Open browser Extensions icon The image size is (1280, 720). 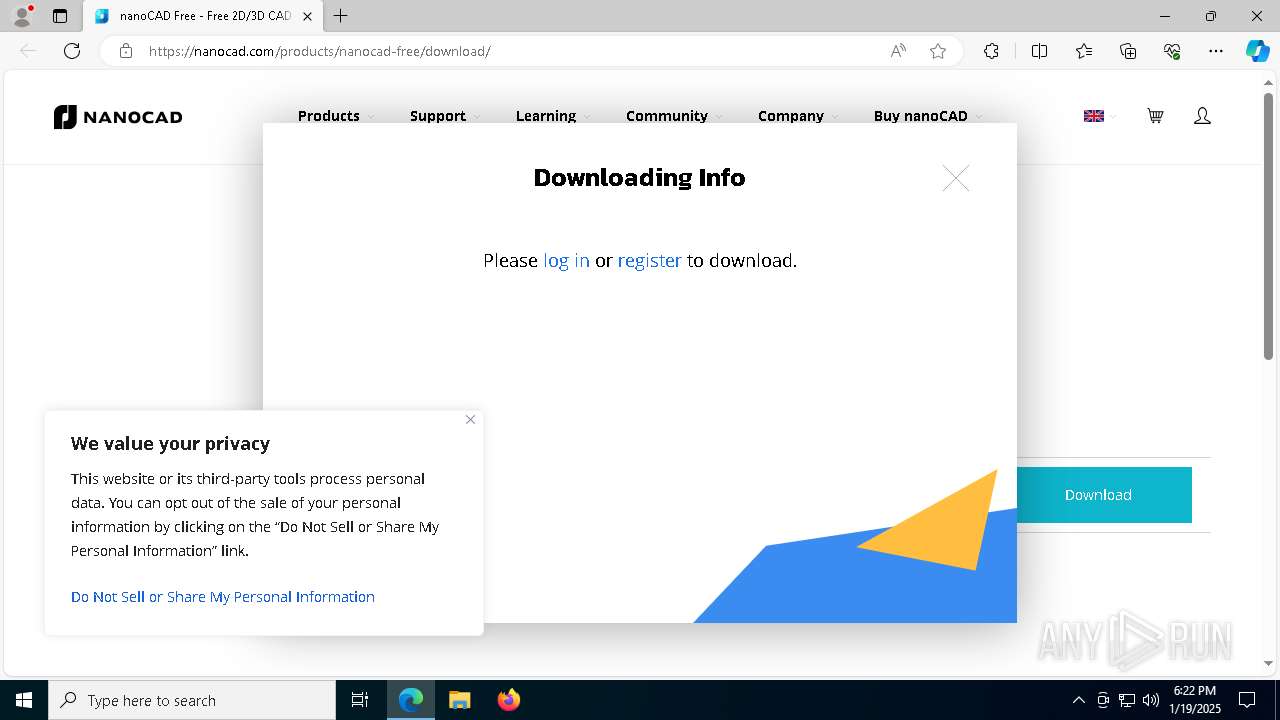[x=991, y=51]
